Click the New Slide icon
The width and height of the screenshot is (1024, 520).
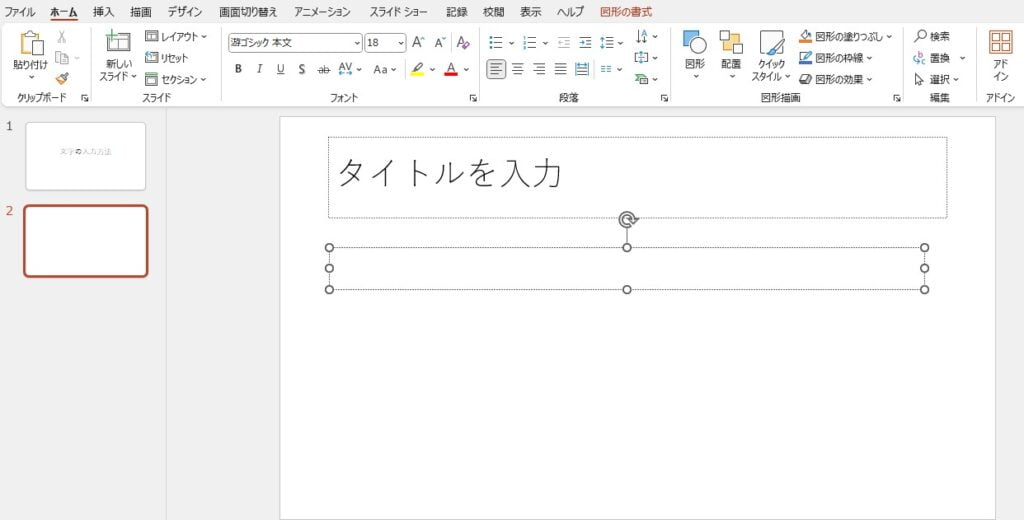(x=118, y=42)
